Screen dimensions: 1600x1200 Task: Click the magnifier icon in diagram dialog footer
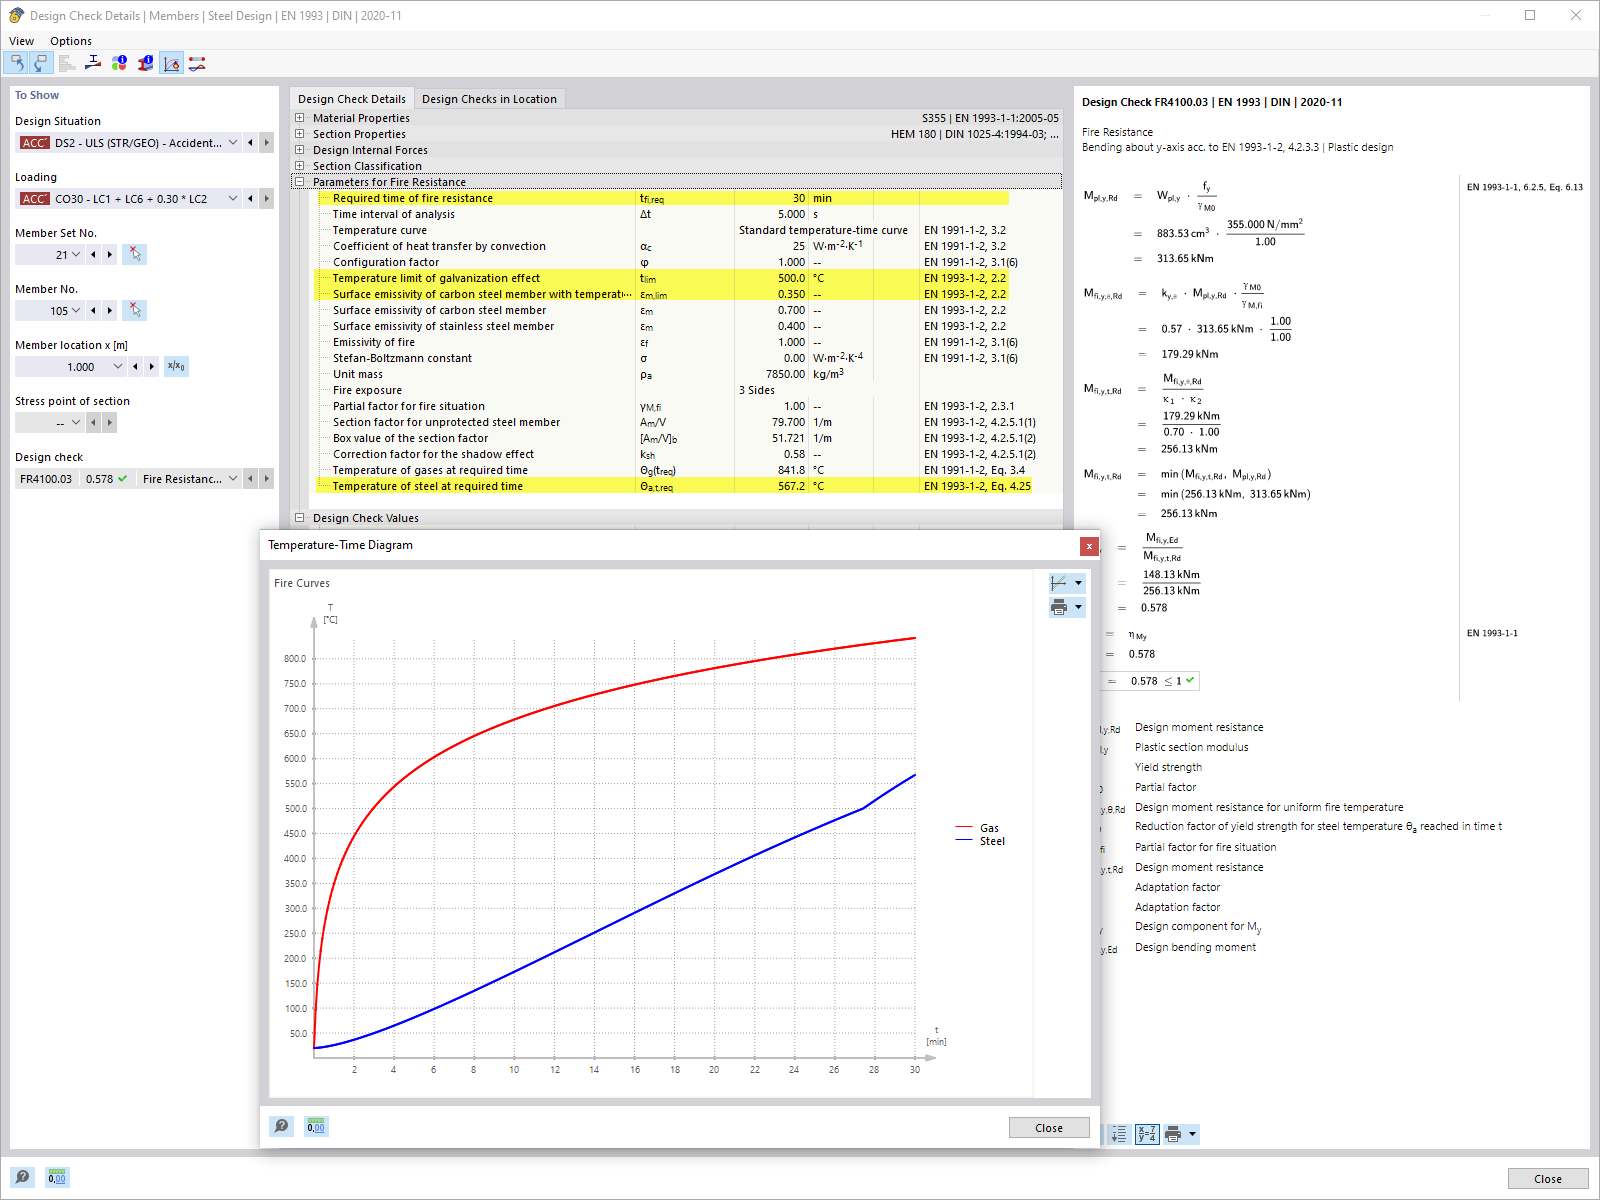pos(281,1126)
